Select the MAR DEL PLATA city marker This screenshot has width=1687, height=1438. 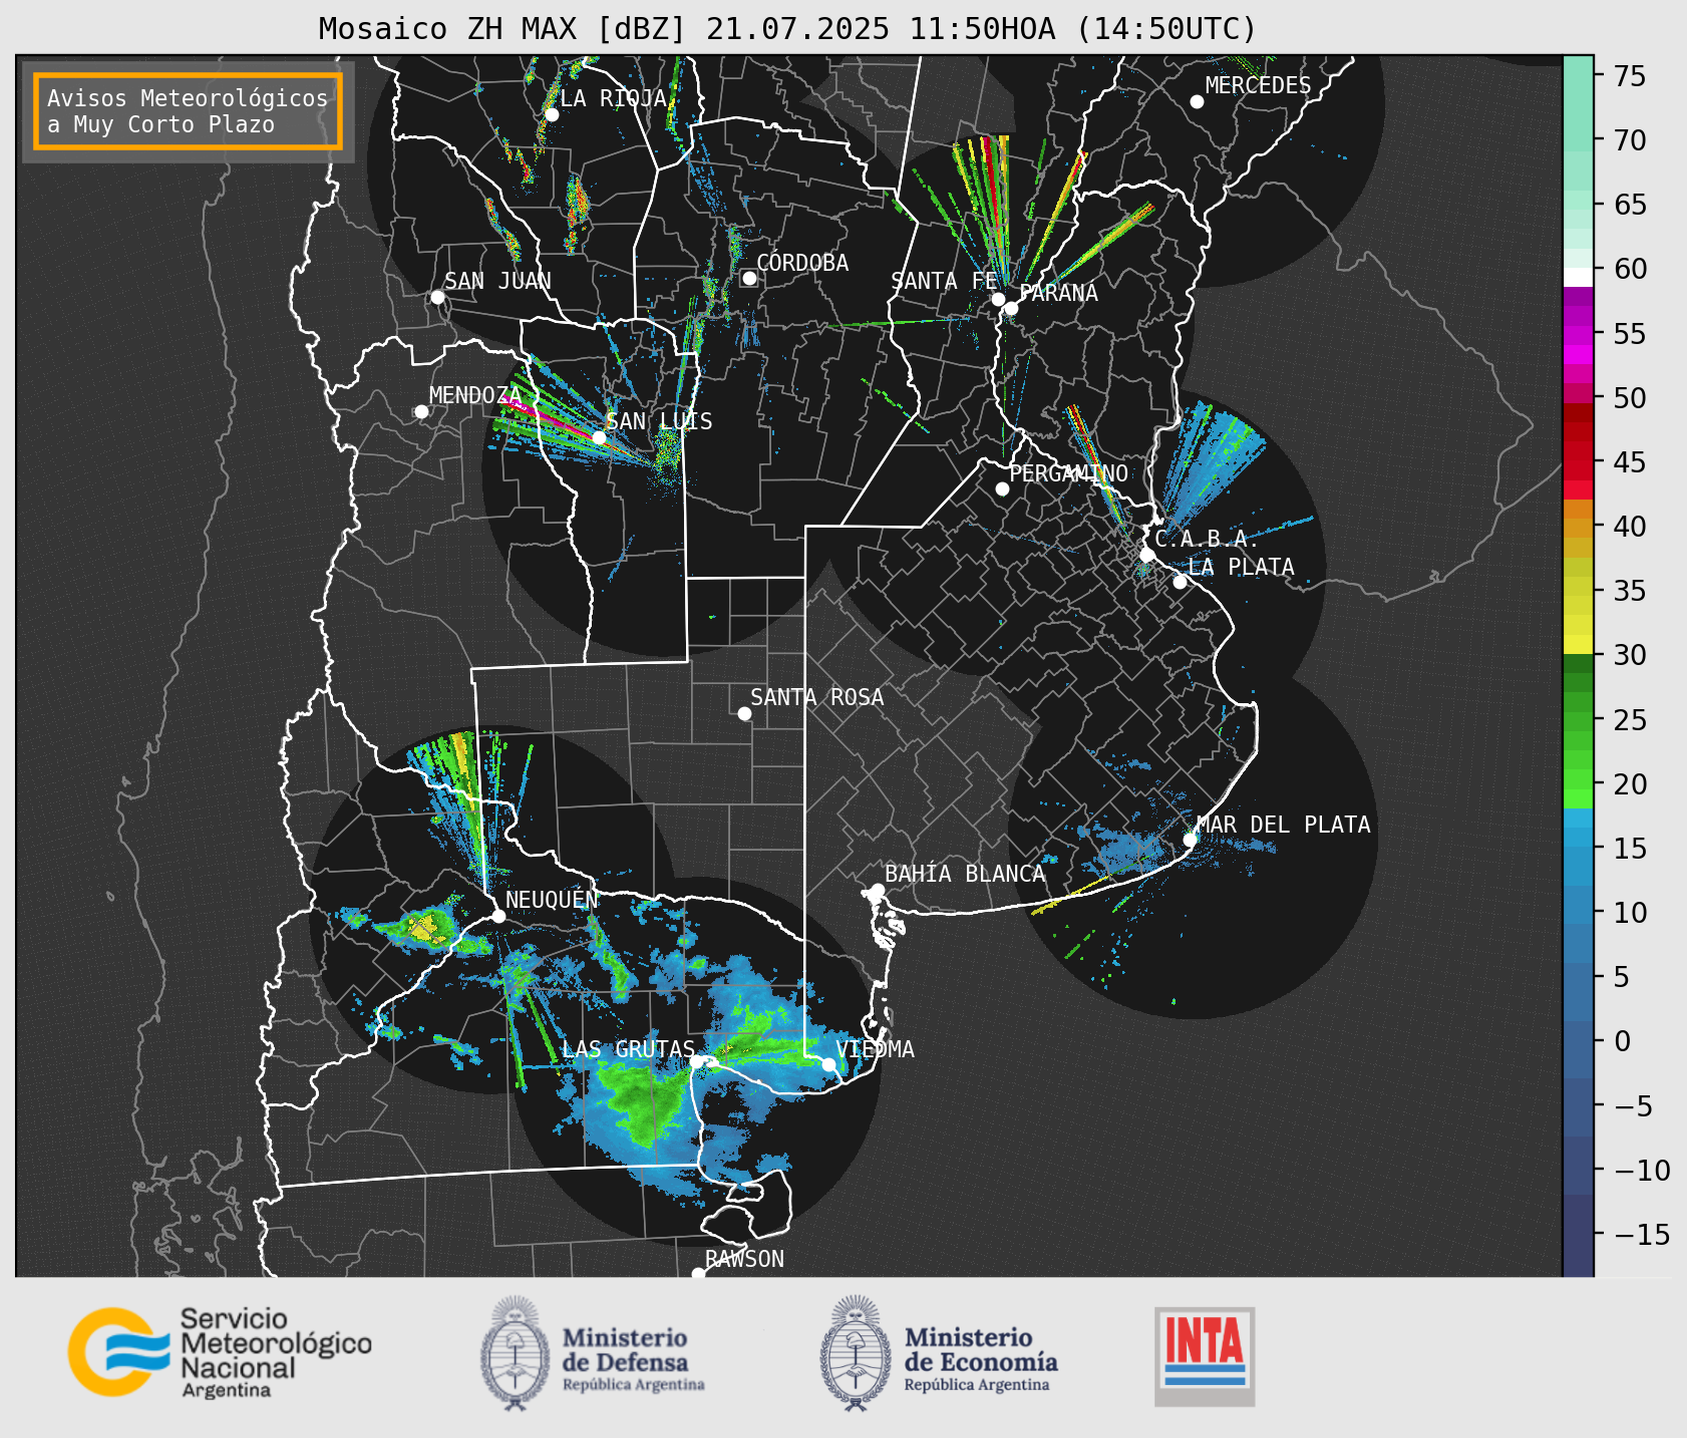[x=1190, y=839]
